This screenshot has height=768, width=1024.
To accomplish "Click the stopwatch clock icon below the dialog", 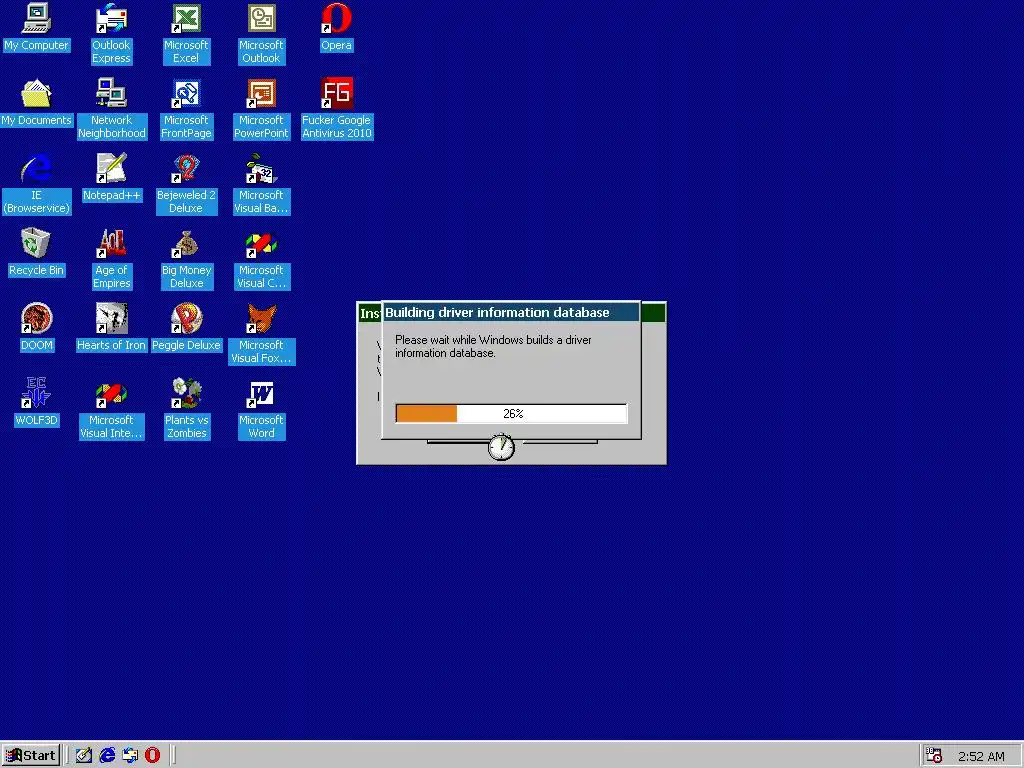I will pos(502,447).
